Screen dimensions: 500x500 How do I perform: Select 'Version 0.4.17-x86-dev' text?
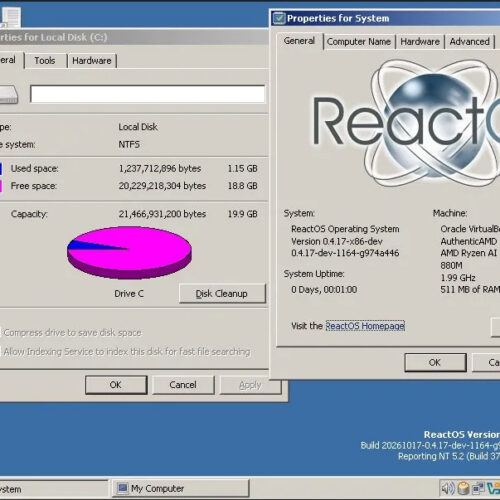coord(337,241)
